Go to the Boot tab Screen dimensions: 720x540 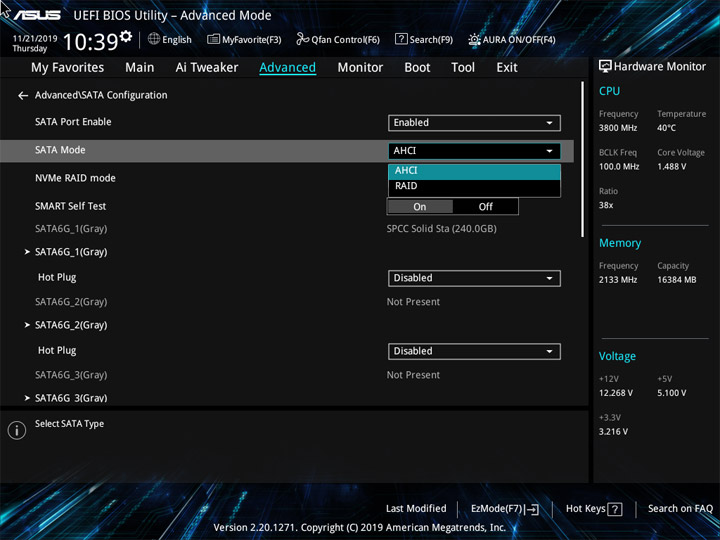pyautogui.click(x=417, y=68)
